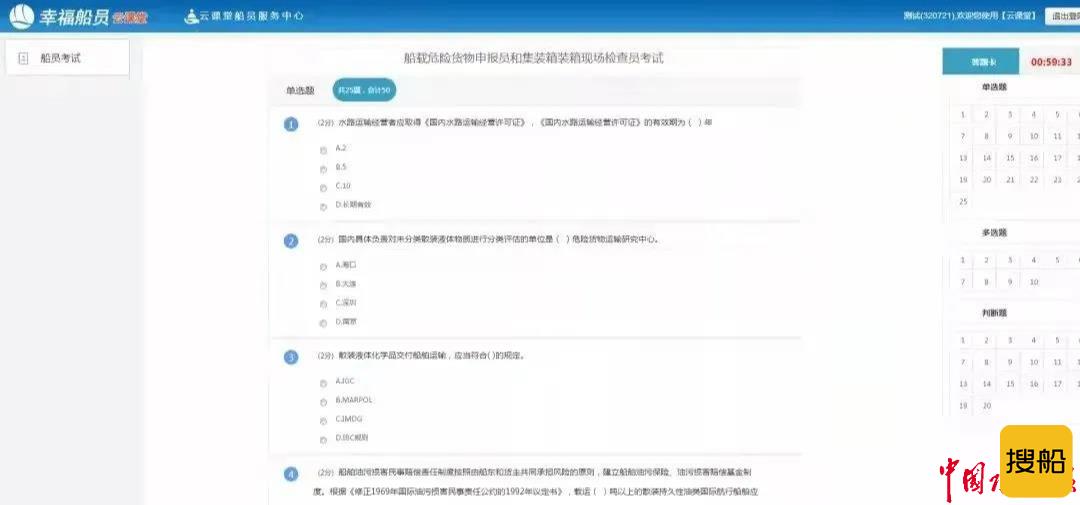Go to question 20 in 判断题 answer card
This screenshot has width=1080, height=505.
986,406
